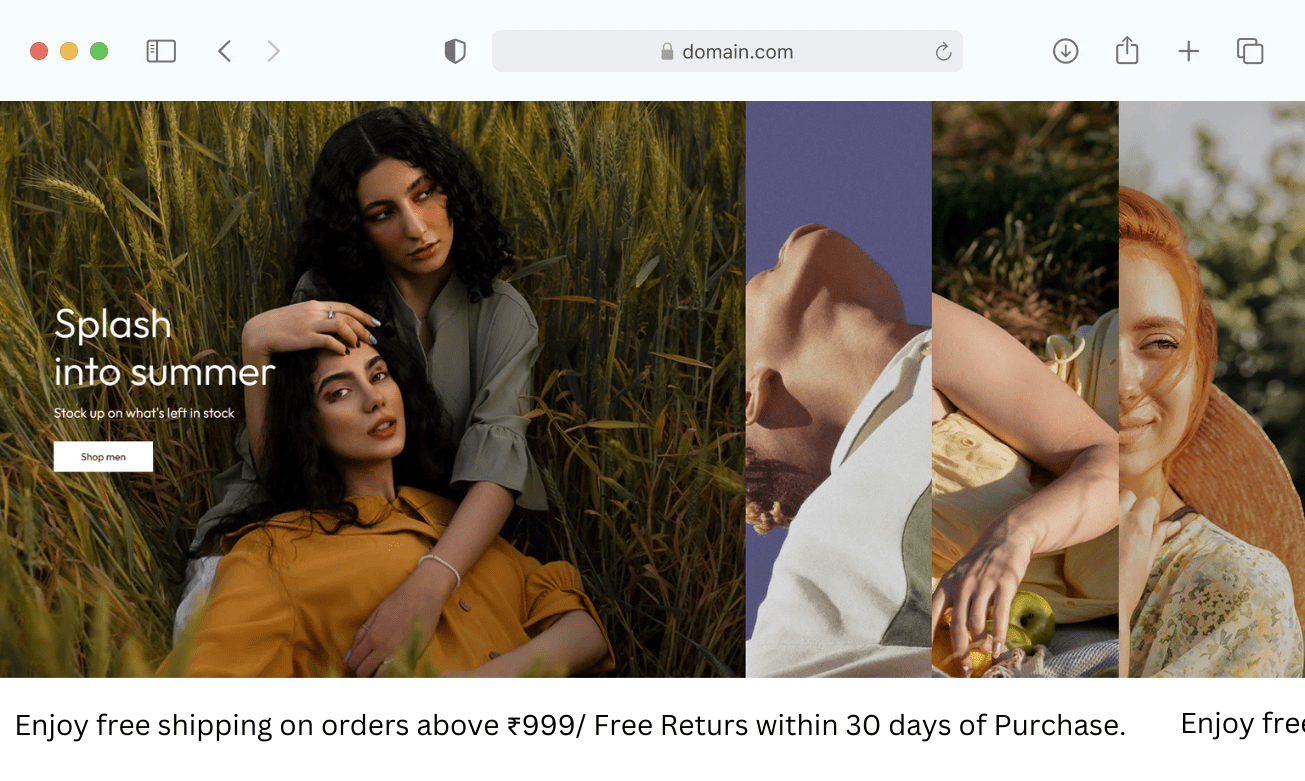Image resolution: width=1305 pixels, height=781 pixels.
Task: Click the padlock icon beside domain.com
Action: (x=667, y=51)
